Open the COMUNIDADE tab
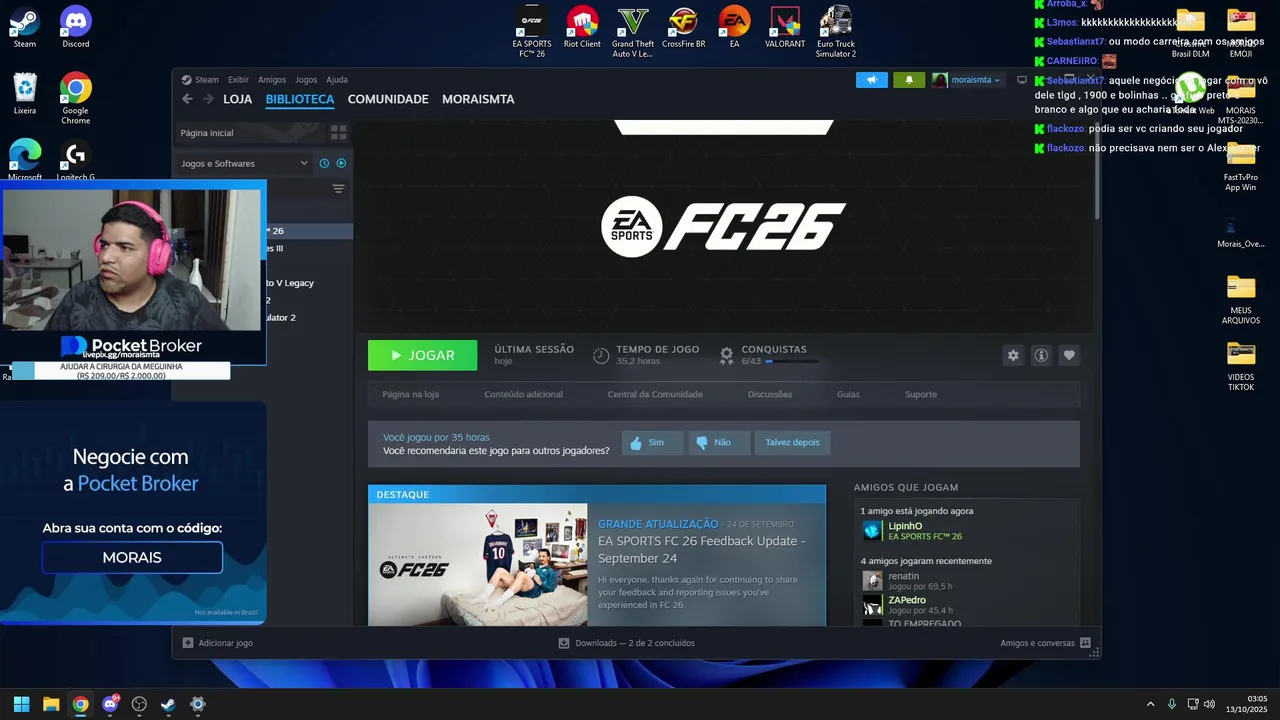This screenshot has width=1280, height=720. pyautogui.click(x=388, y=99)
